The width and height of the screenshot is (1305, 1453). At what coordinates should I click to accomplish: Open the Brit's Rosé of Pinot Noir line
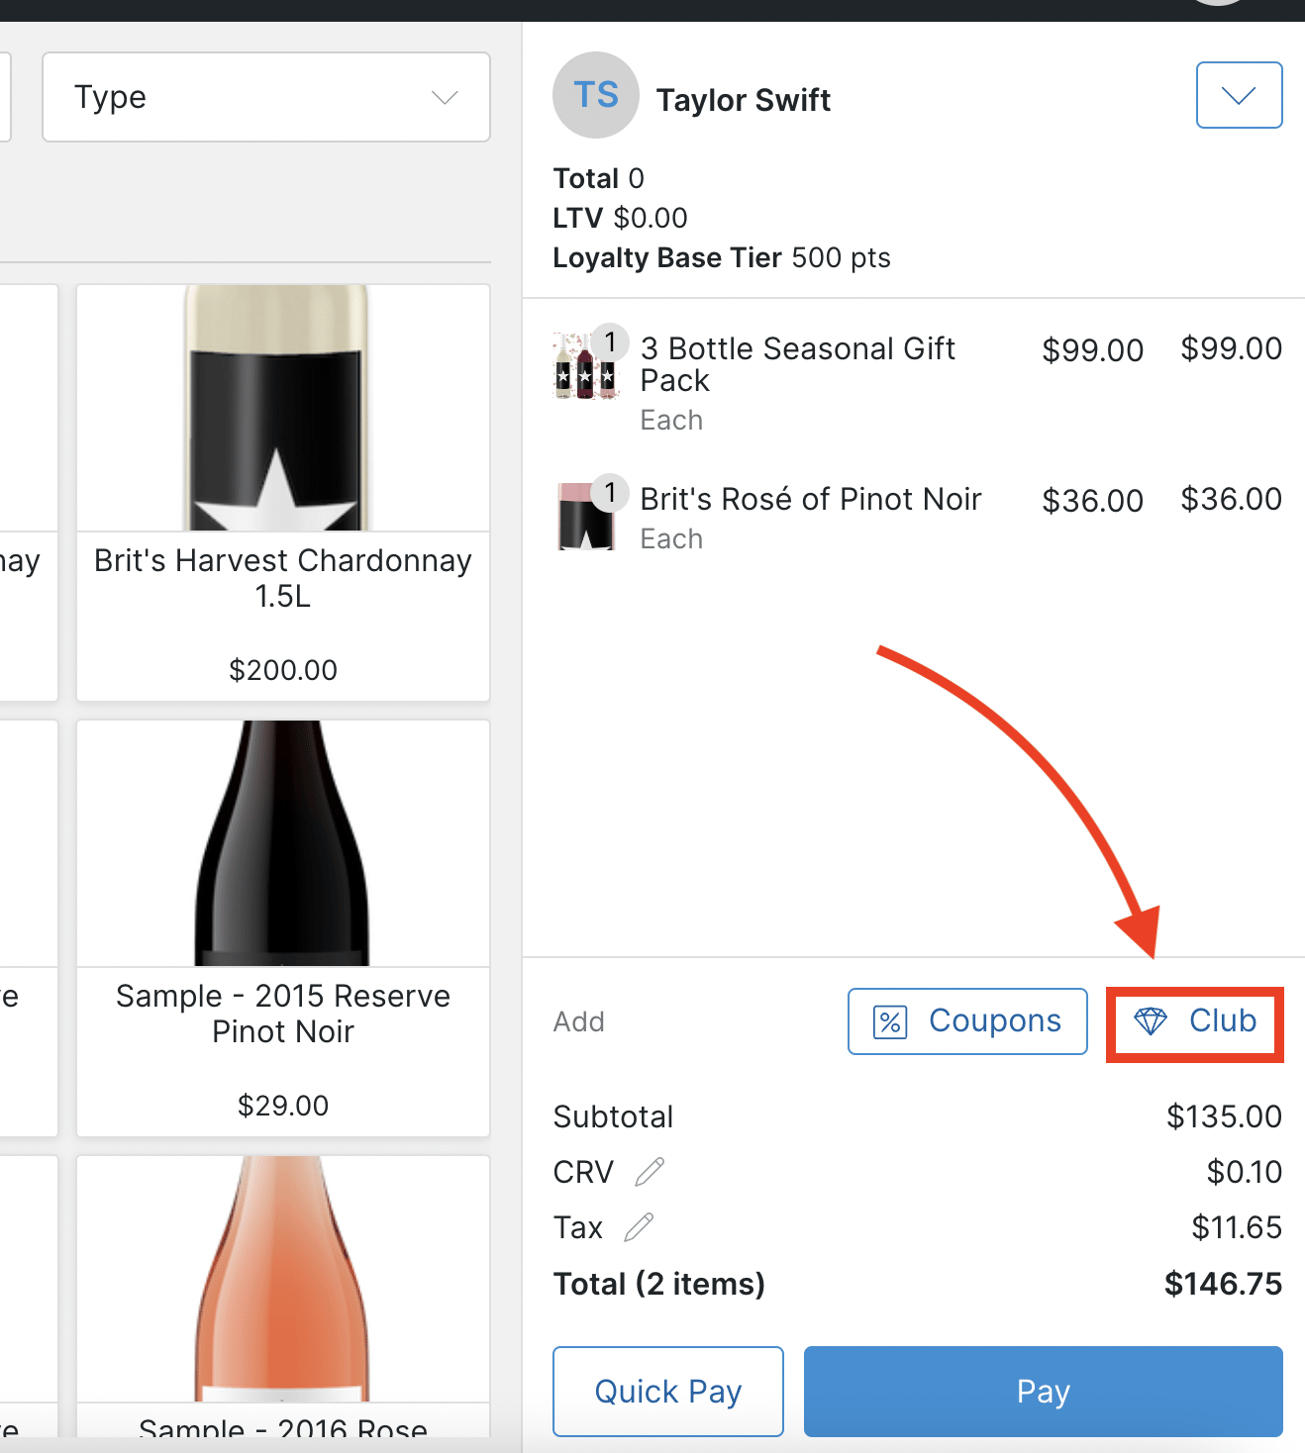pos(810,499)
